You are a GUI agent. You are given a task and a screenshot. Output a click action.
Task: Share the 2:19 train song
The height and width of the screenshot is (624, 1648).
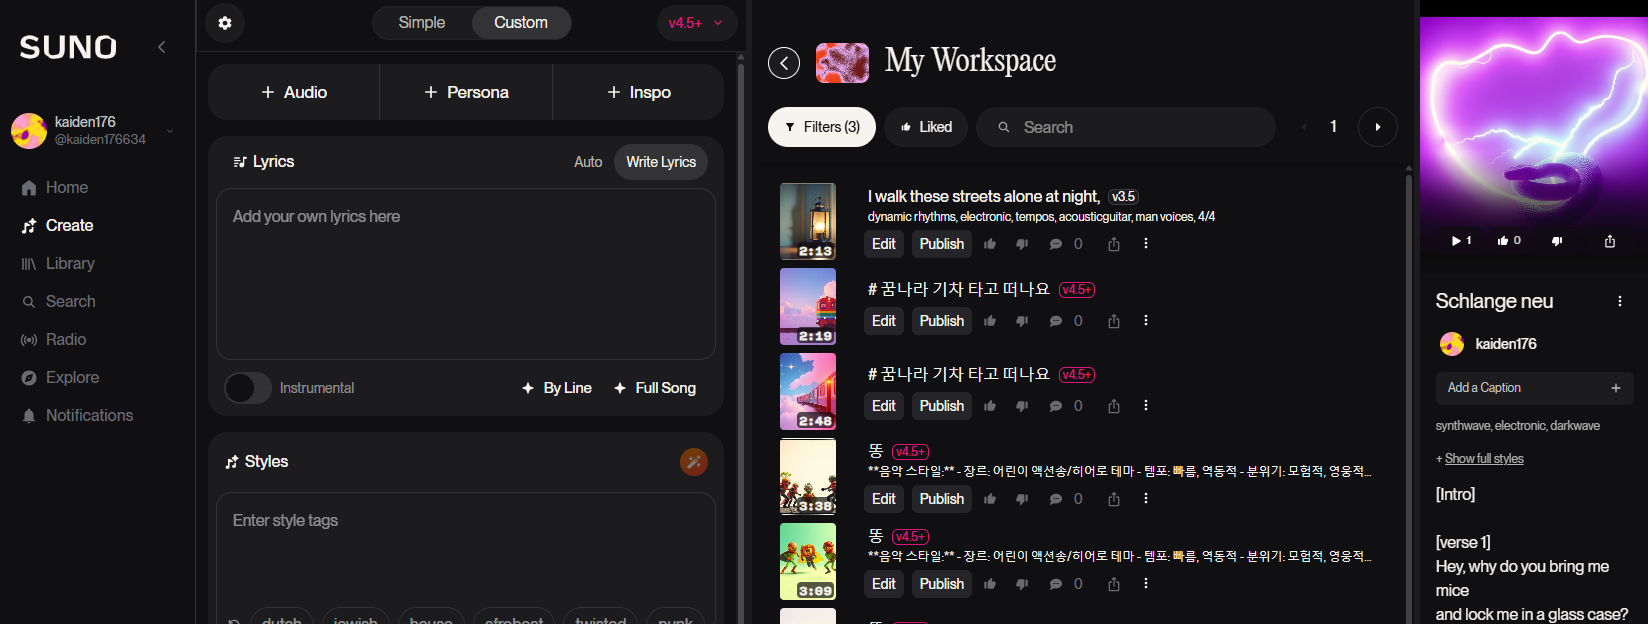click(1114, 321)
